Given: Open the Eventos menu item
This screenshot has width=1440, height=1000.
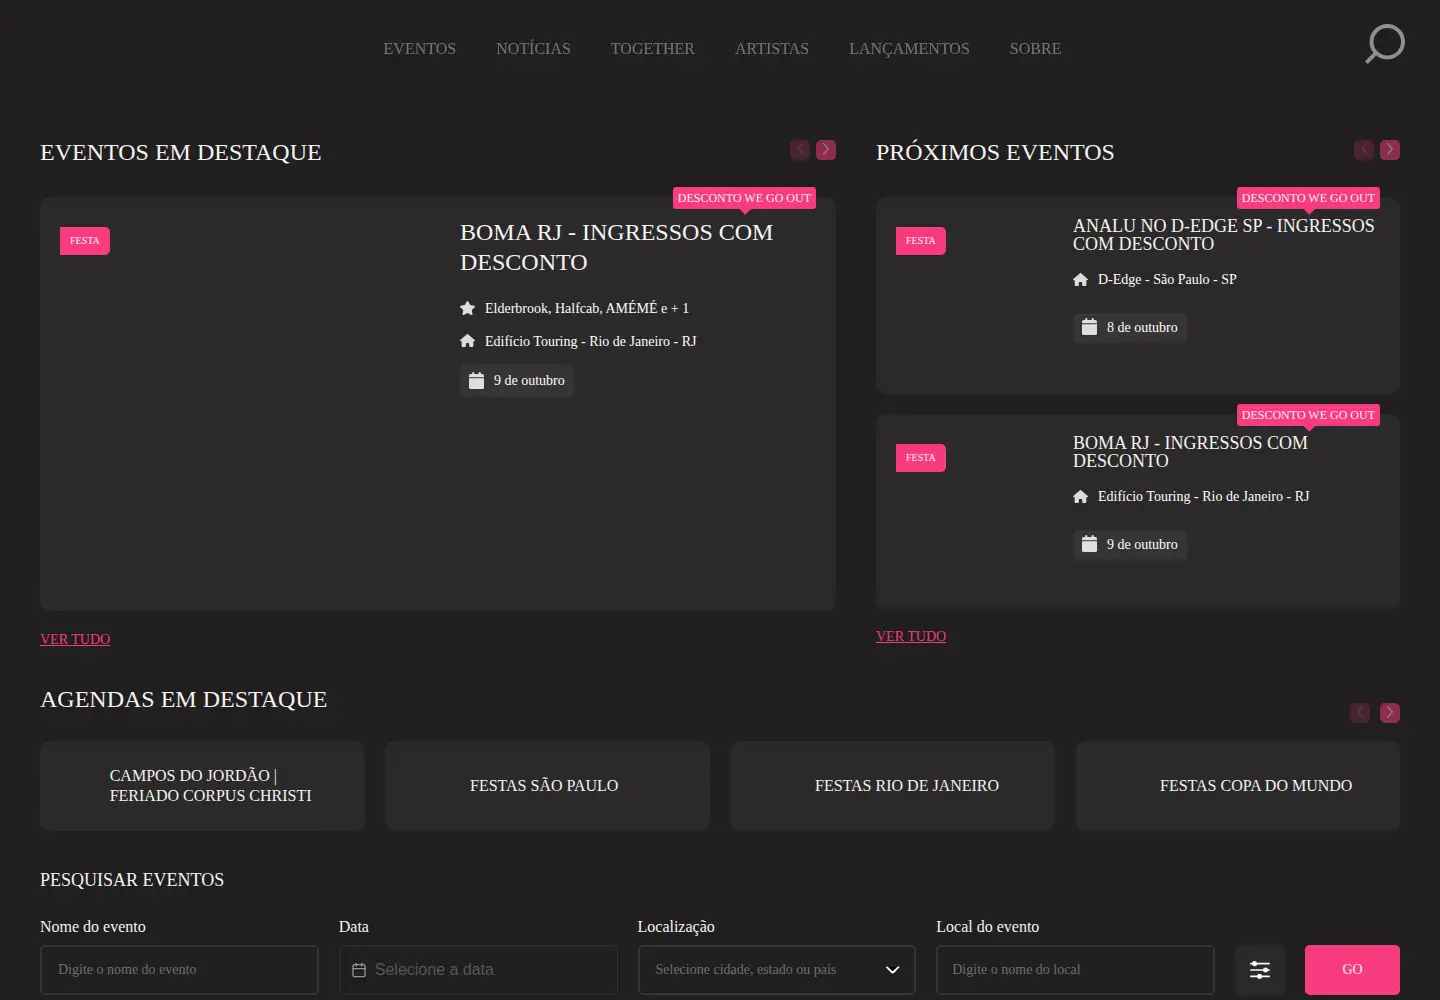Looking at the screenshot, I should point(420,48).
